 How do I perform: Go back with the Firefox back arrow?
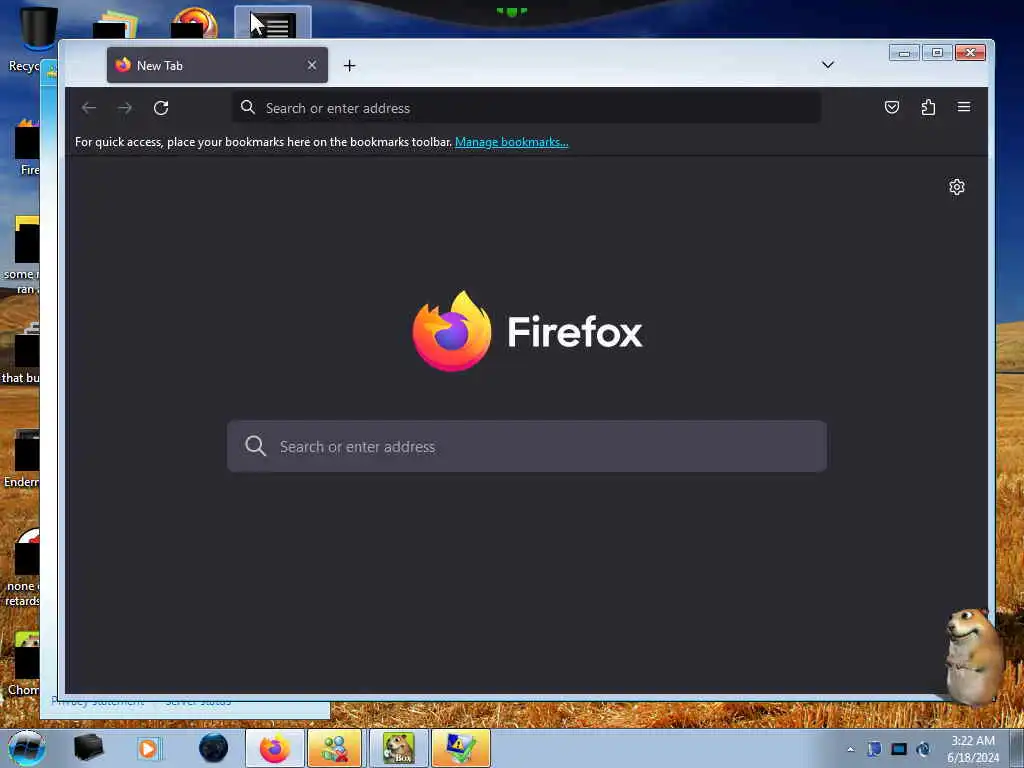tap(89, 108)
